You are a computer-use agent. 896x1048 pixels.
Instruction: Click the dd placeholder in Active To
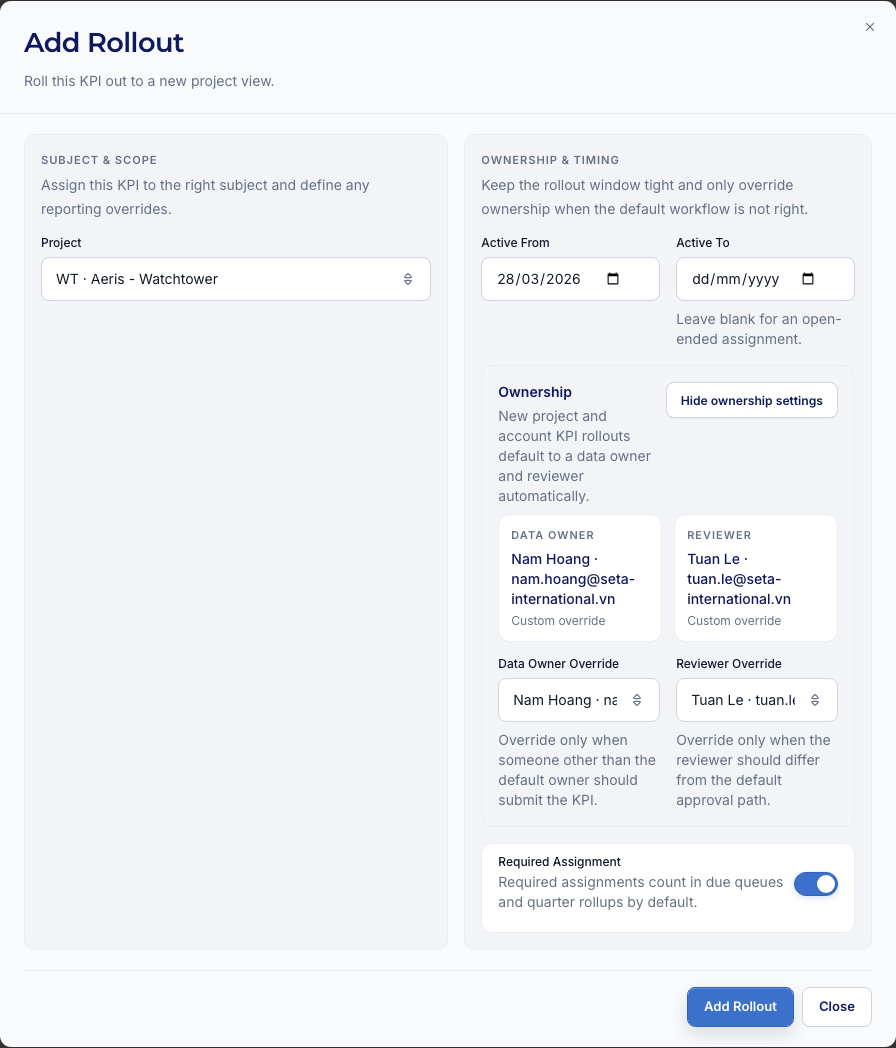pos(701,279)
